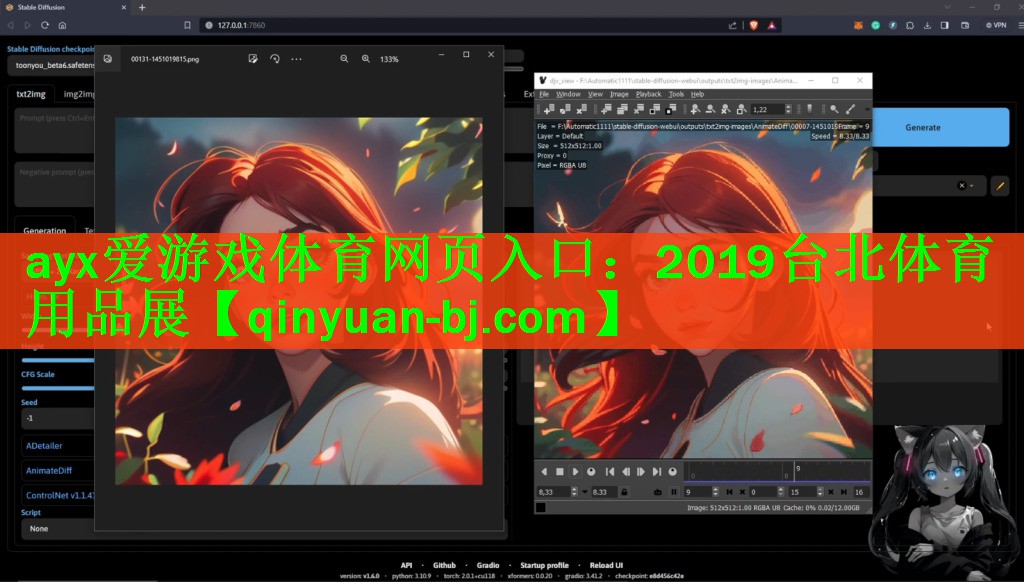The image size is (1024, 582).
Task: Click zoom value field showing 1,22
Action: pyautogui.click(x=768, y=109)
